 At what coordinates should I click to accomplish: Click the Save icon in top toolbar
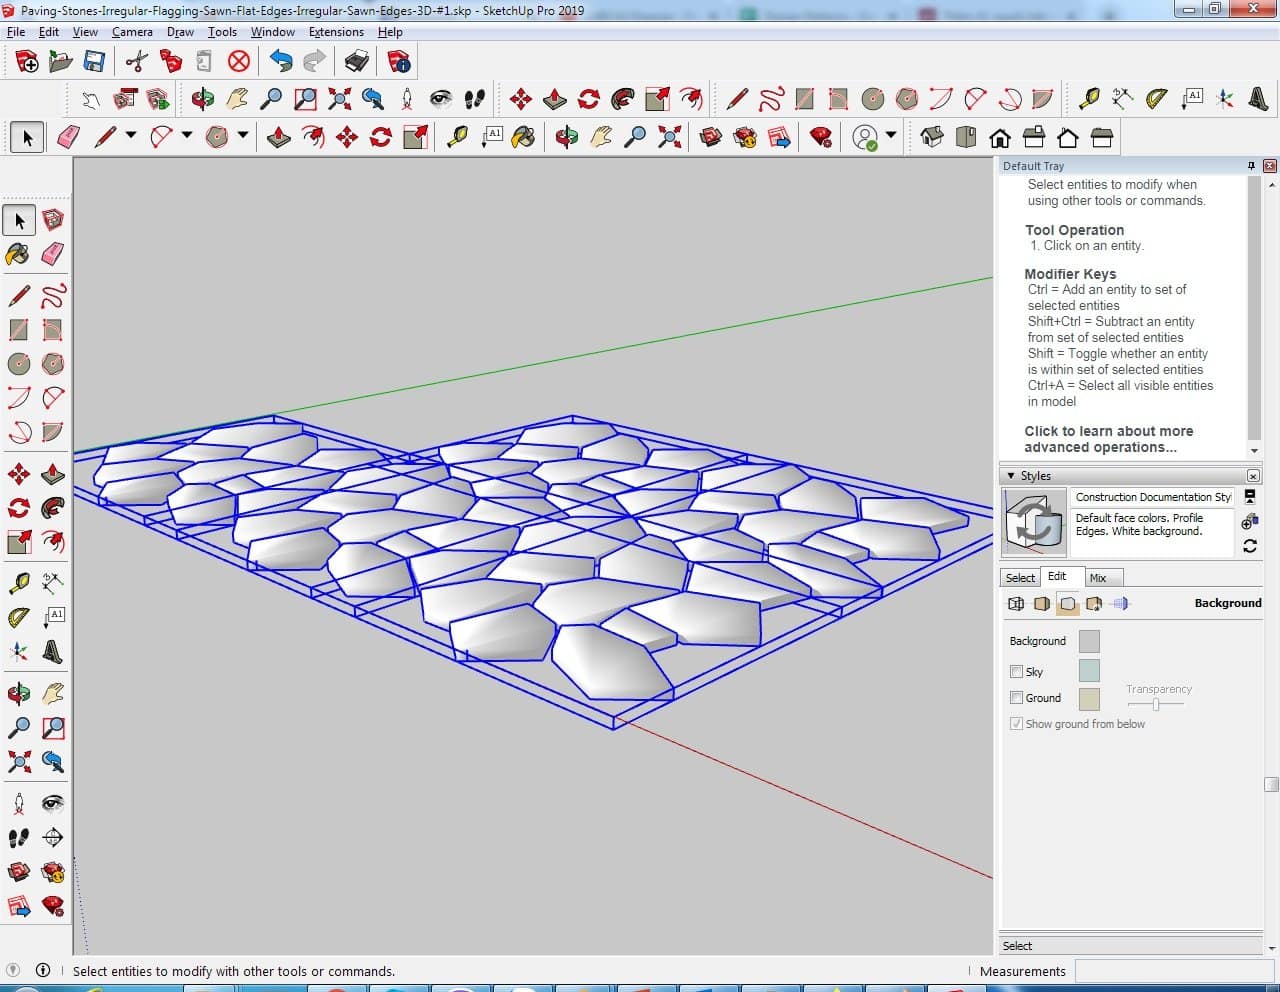94,62
